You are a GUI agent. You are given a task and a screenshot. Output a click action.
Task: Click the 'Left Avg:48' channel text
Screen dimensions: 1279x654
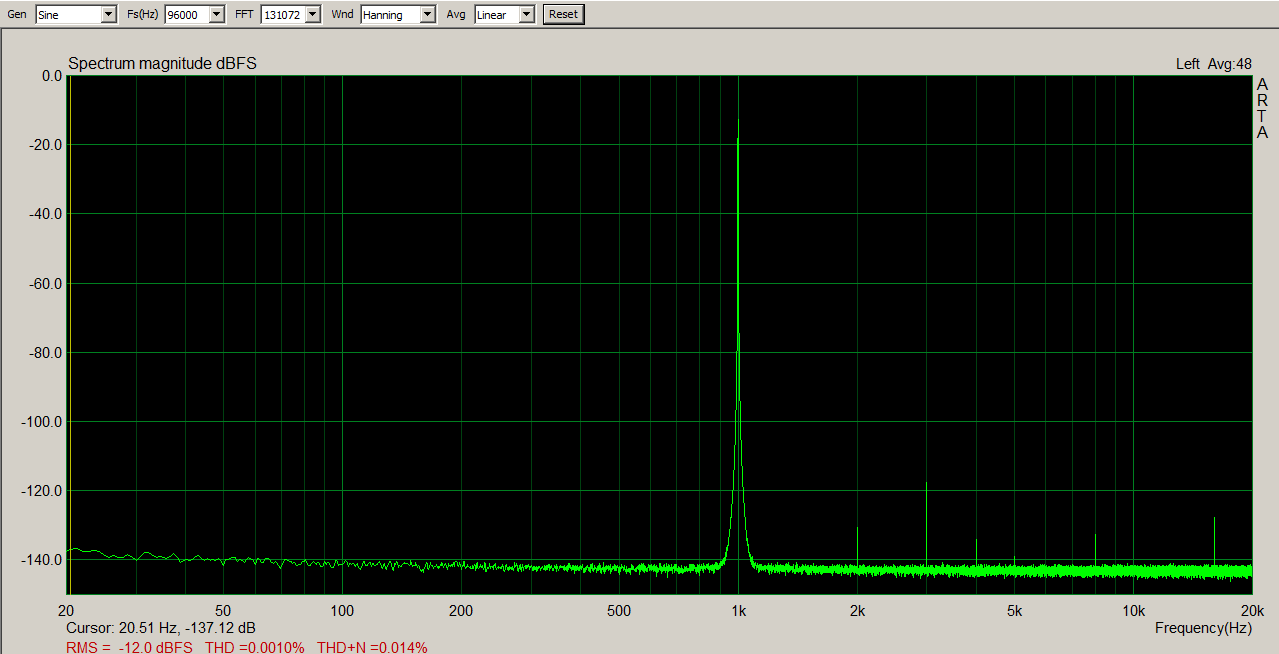pos(1214,63)
